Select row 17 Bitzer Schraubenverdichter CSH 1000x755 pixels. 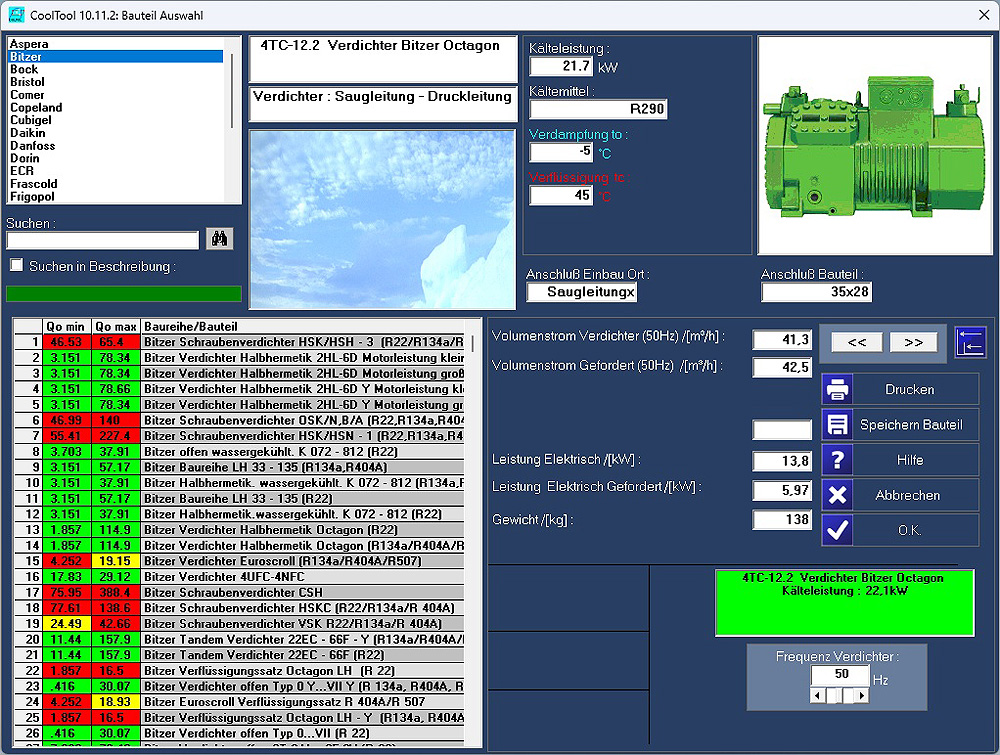[x=240, y=592]
